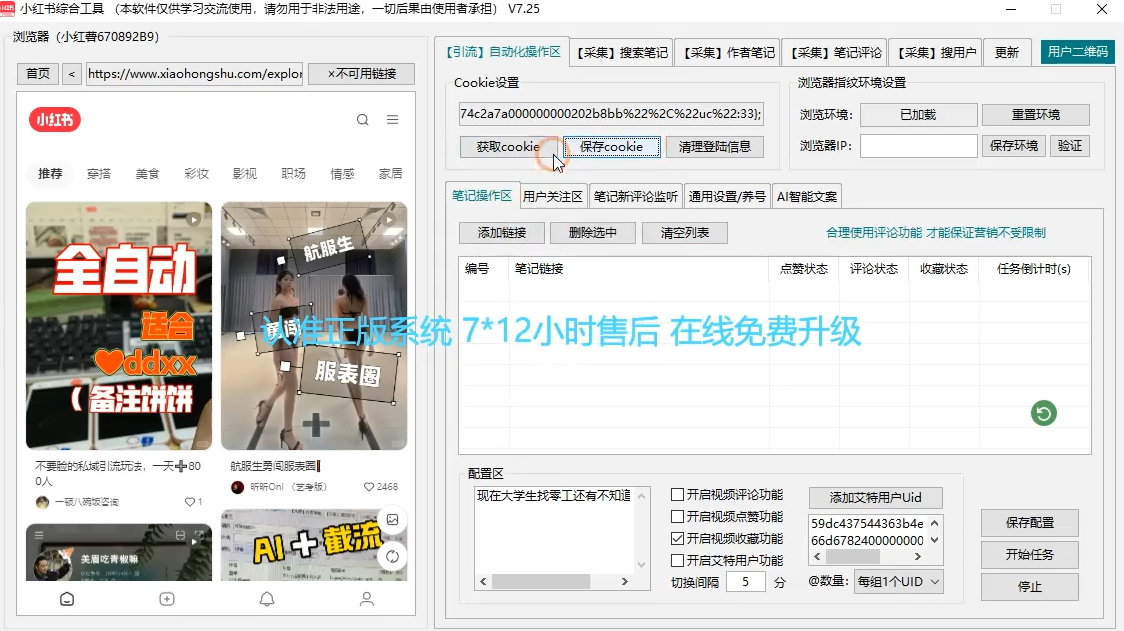The height and width of the screenshot is (631, 1124).
Task: Click the green refresh circle icon in the note list
Action: (1044, 413)
